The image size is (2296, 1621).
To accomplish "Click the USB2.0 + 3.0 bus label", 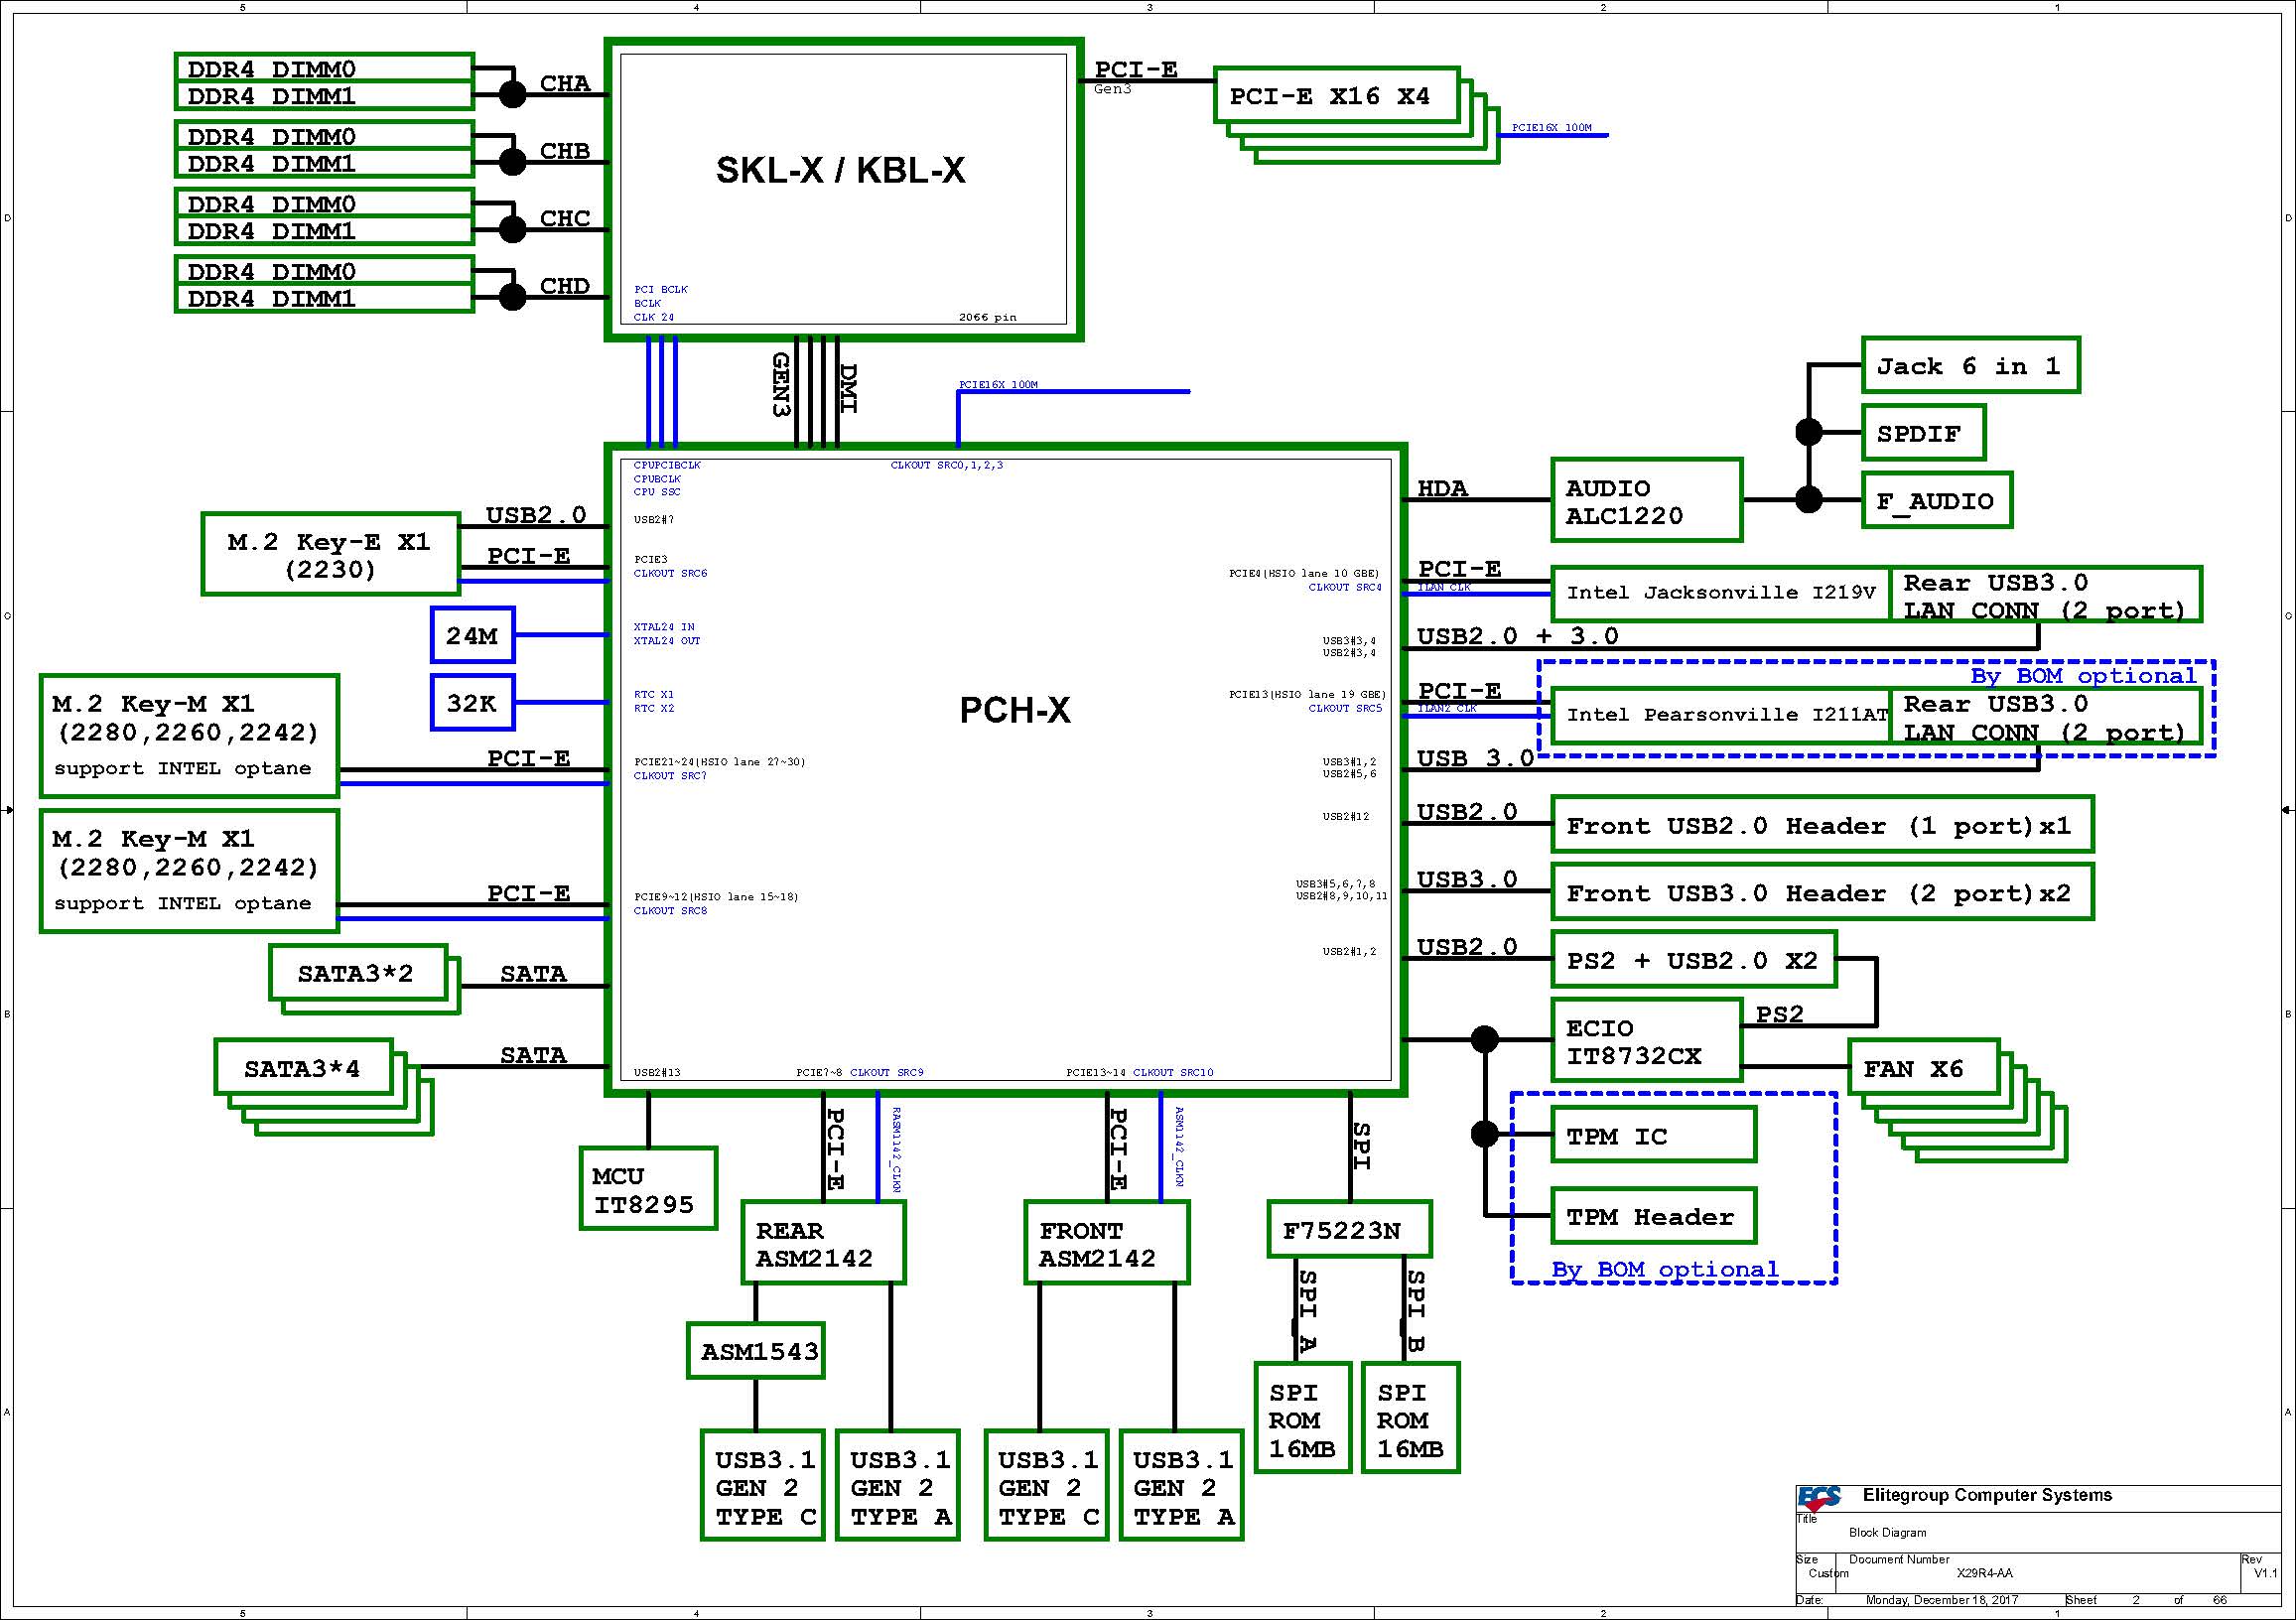I will click(x=1517, y=636).
